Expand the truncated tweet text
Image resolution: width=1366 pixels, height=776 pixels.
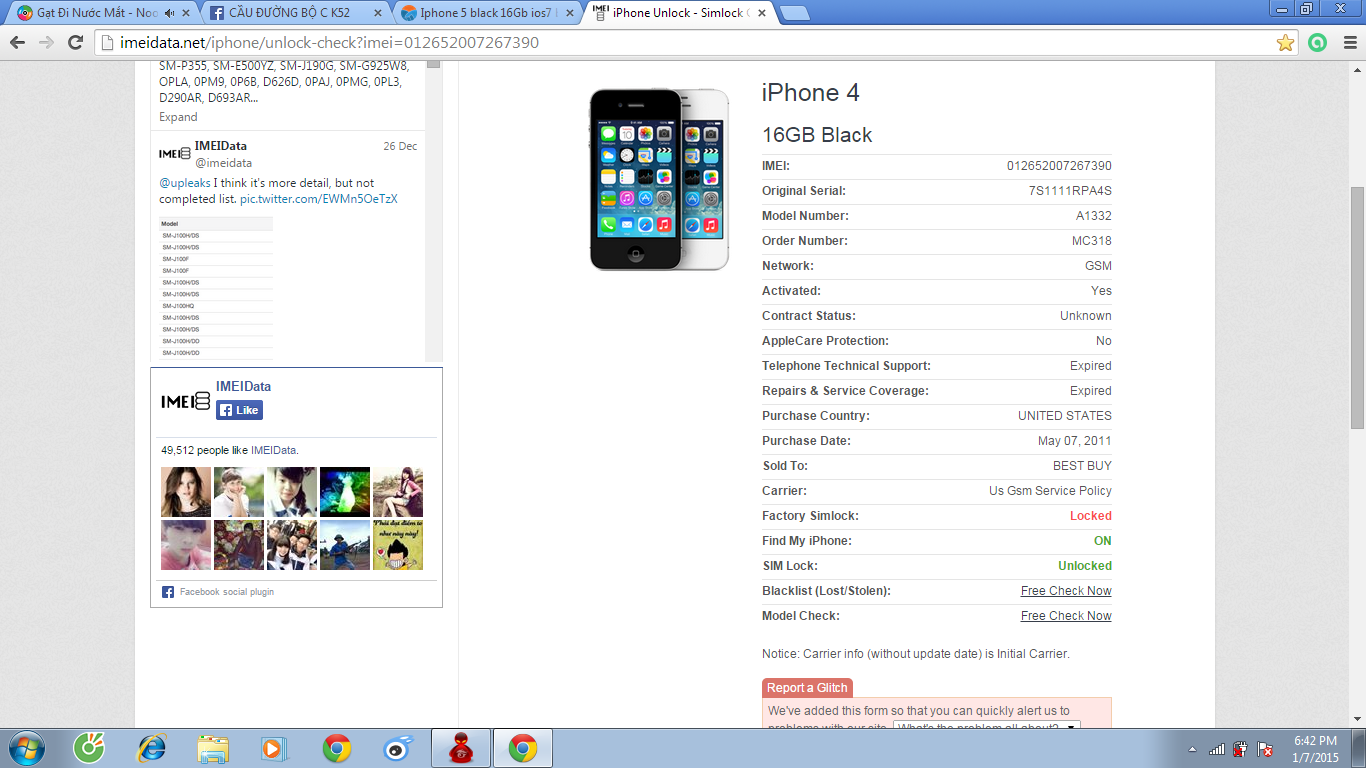[x=178, y=117]
